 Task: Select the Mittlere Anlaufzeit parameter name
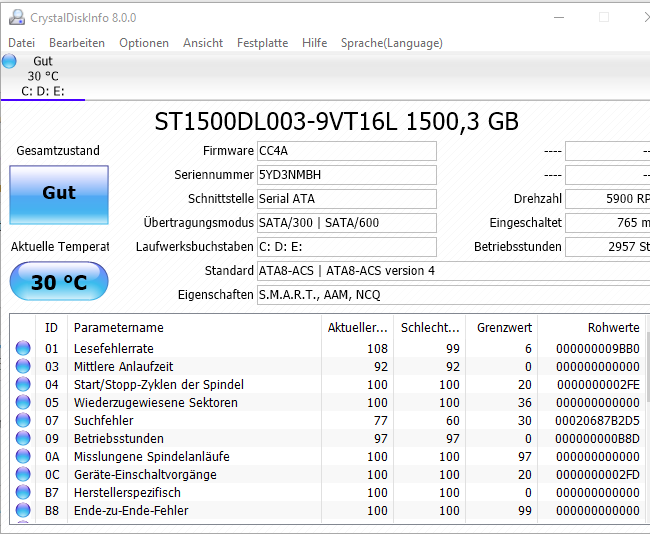click(124, 367)
